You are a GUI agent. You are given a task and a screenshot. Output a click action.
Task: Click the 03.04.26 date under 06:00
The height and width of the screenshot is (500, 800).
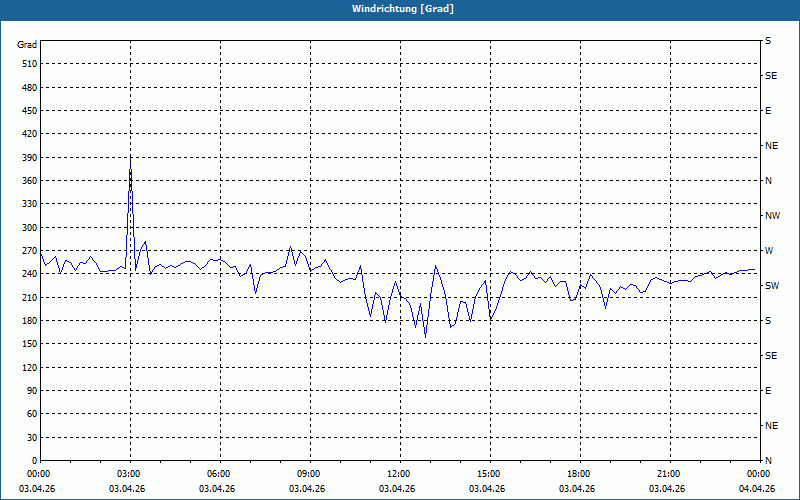click(x=217, y=489)
